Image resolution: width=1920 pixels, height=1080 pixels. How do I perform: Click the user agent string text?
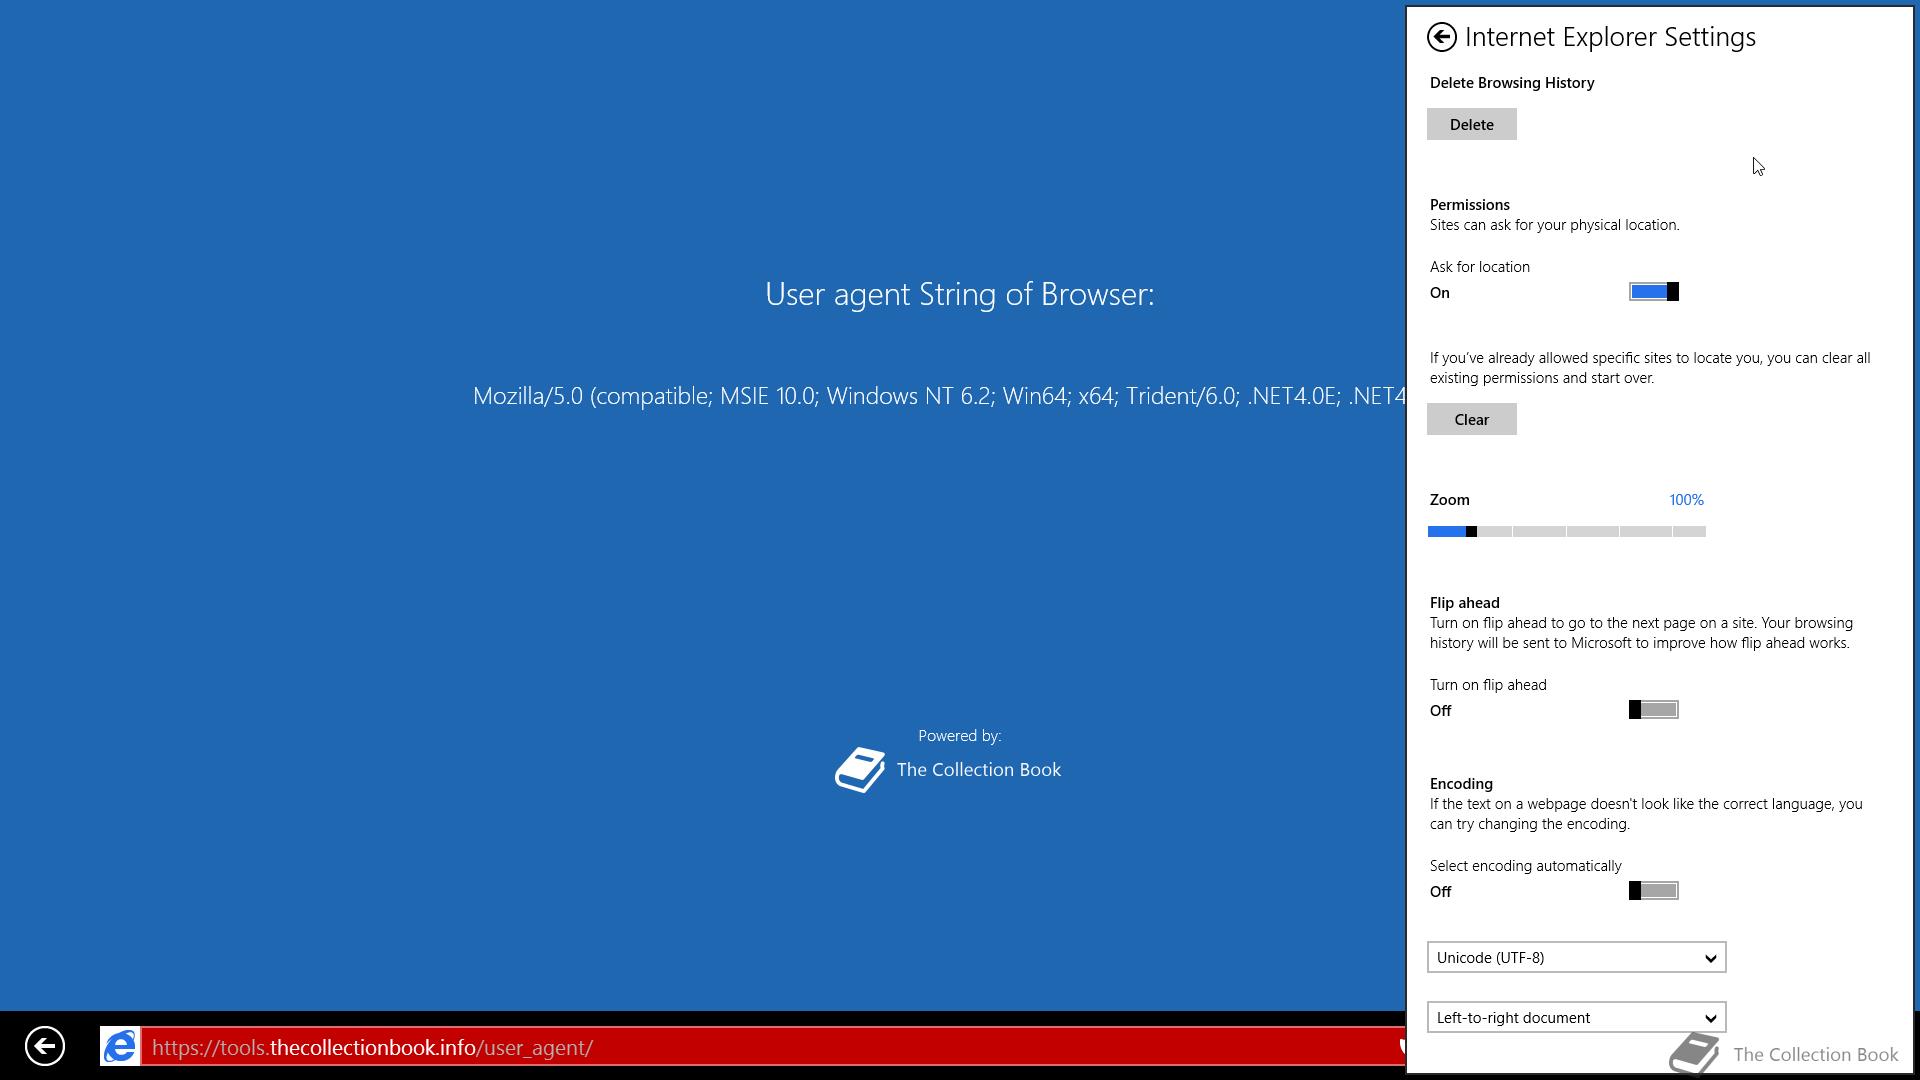coord(939,396)
